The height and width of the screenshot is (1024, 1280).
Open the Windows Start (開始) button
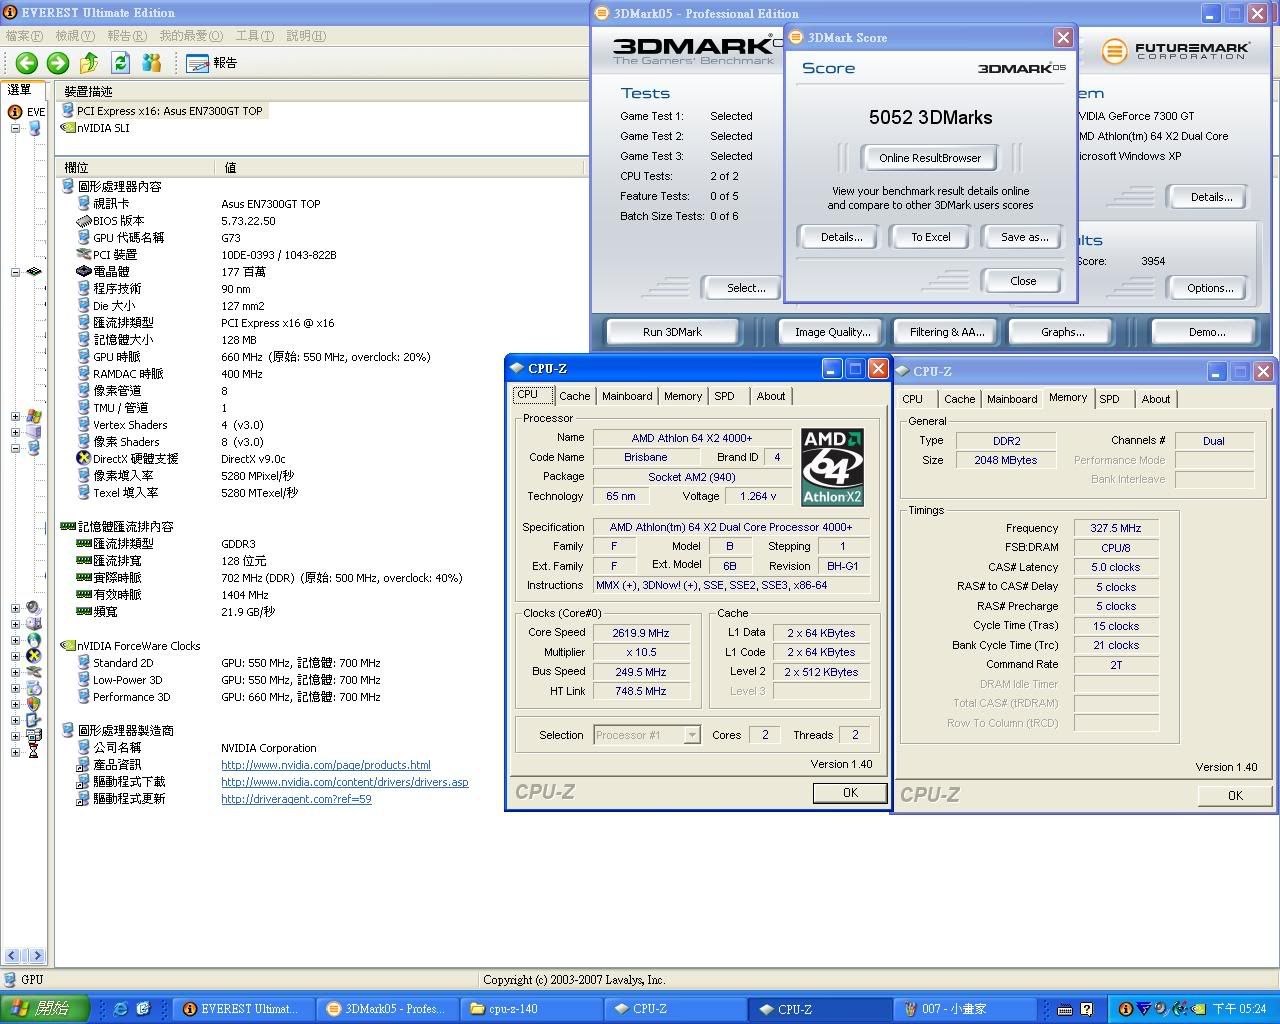pyautogui.click(x=45, y=1009)
